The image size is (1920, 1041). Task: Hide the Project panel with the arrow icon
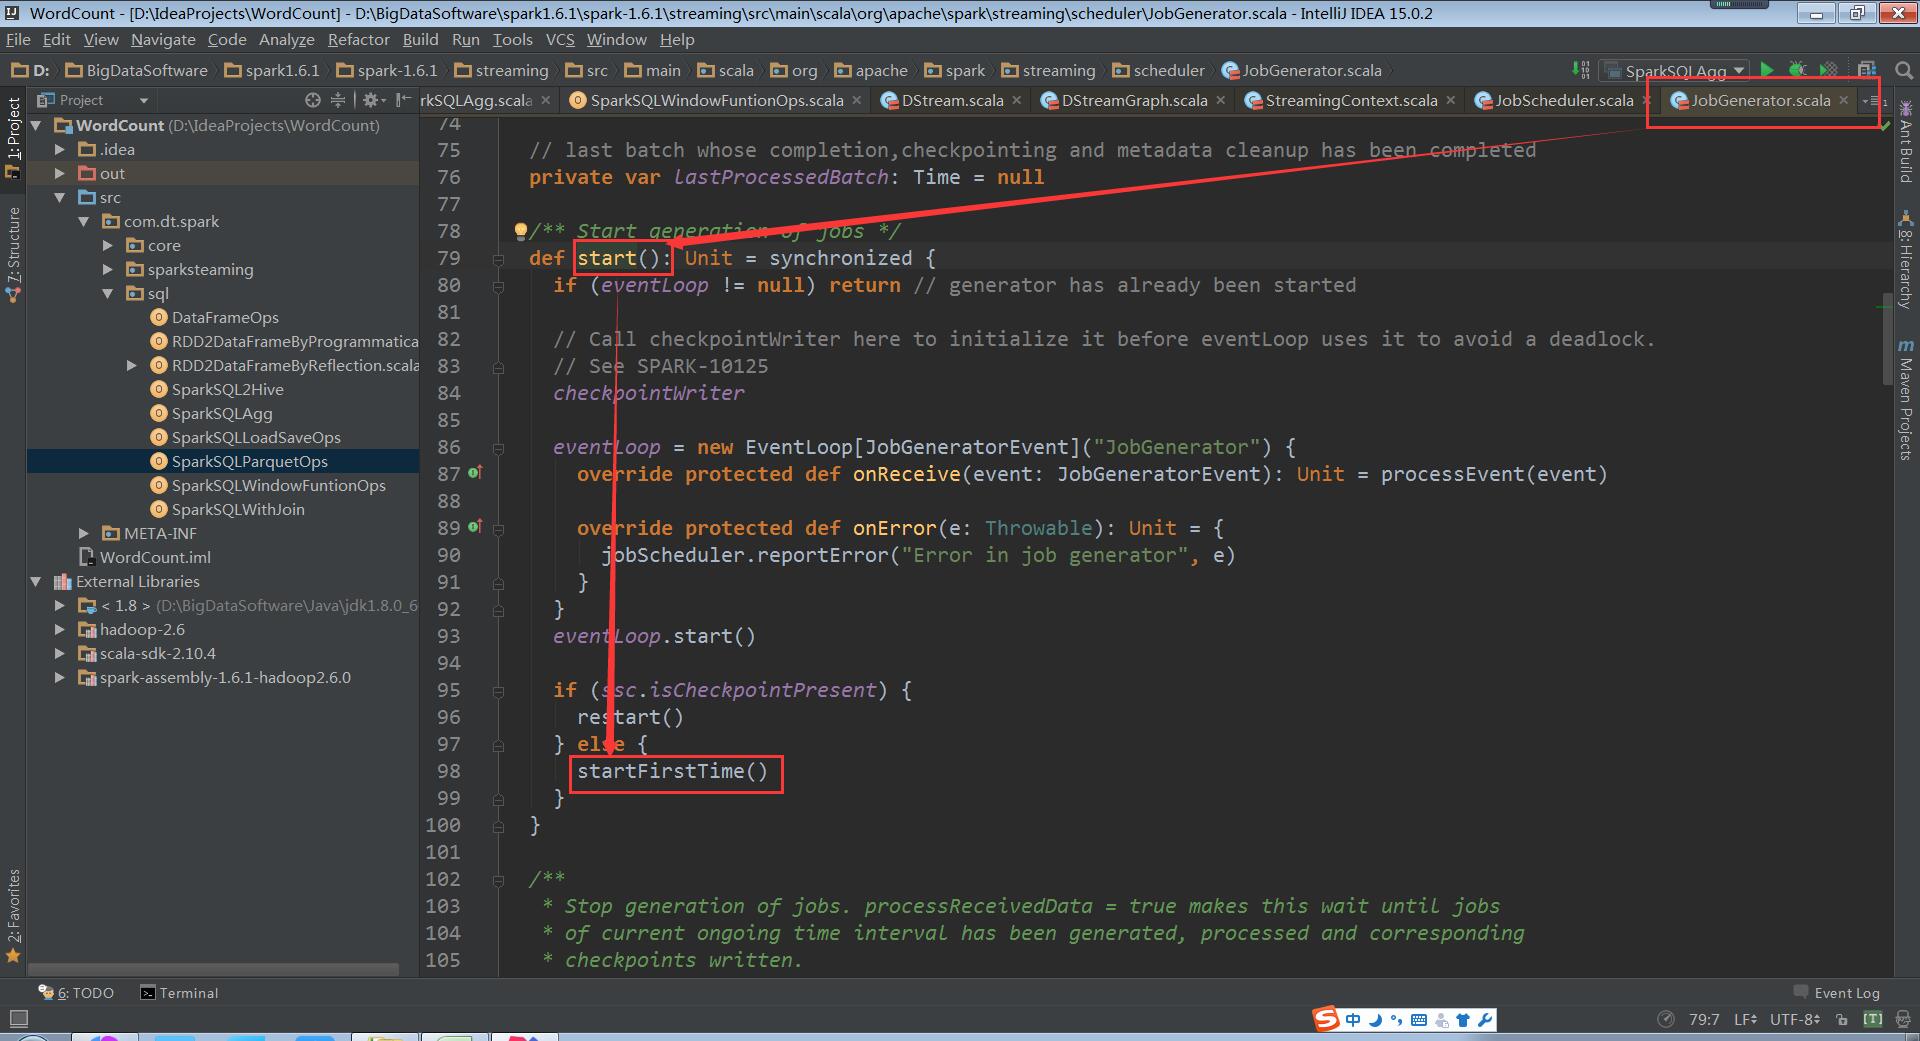pyautogui.click(x=403, y=100)
